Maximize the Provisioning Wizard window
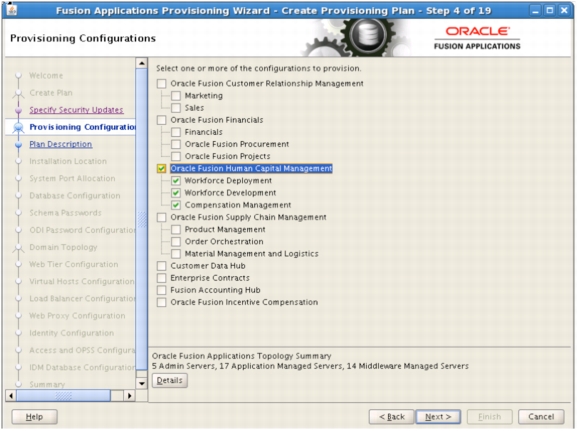This screenshot has height=431, width=578. pos(550,10)
